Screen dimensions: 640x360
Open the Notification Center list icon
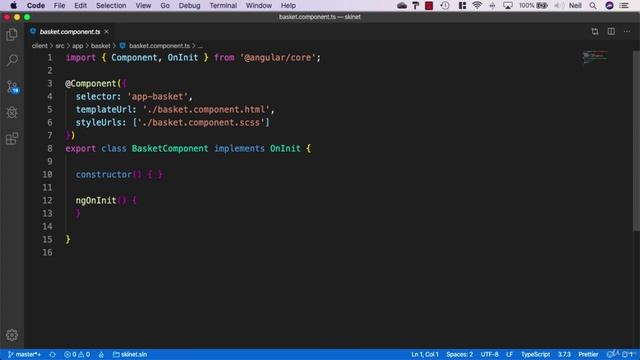tap(624, 5)
